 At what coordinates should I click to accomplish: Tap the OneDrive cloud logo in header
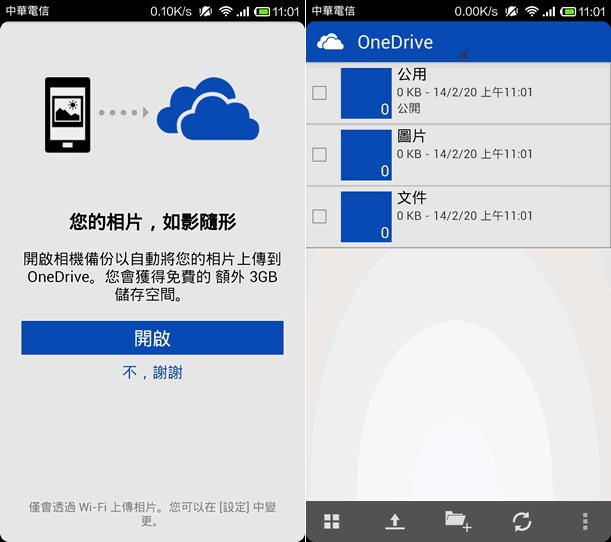pyautogui.click(x=330, y=42)
